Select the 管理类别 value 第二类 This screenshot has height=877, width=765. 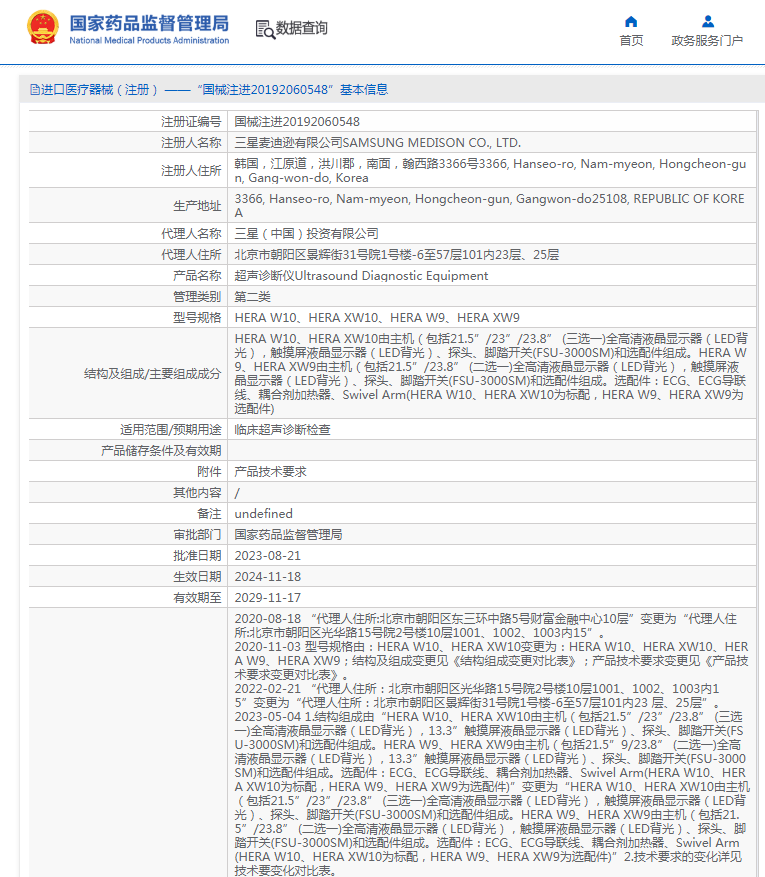pyautogui.click(x=252, y=296)
